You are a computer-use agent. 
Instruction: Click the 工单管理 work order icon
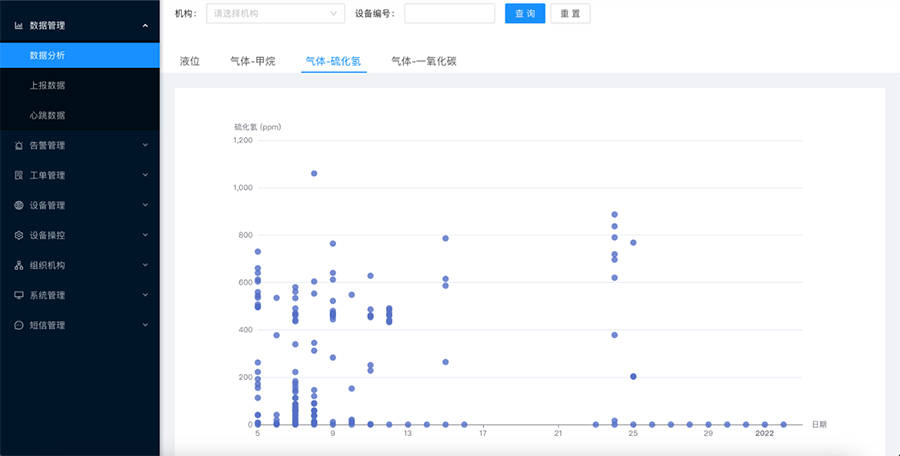[19, 176]
